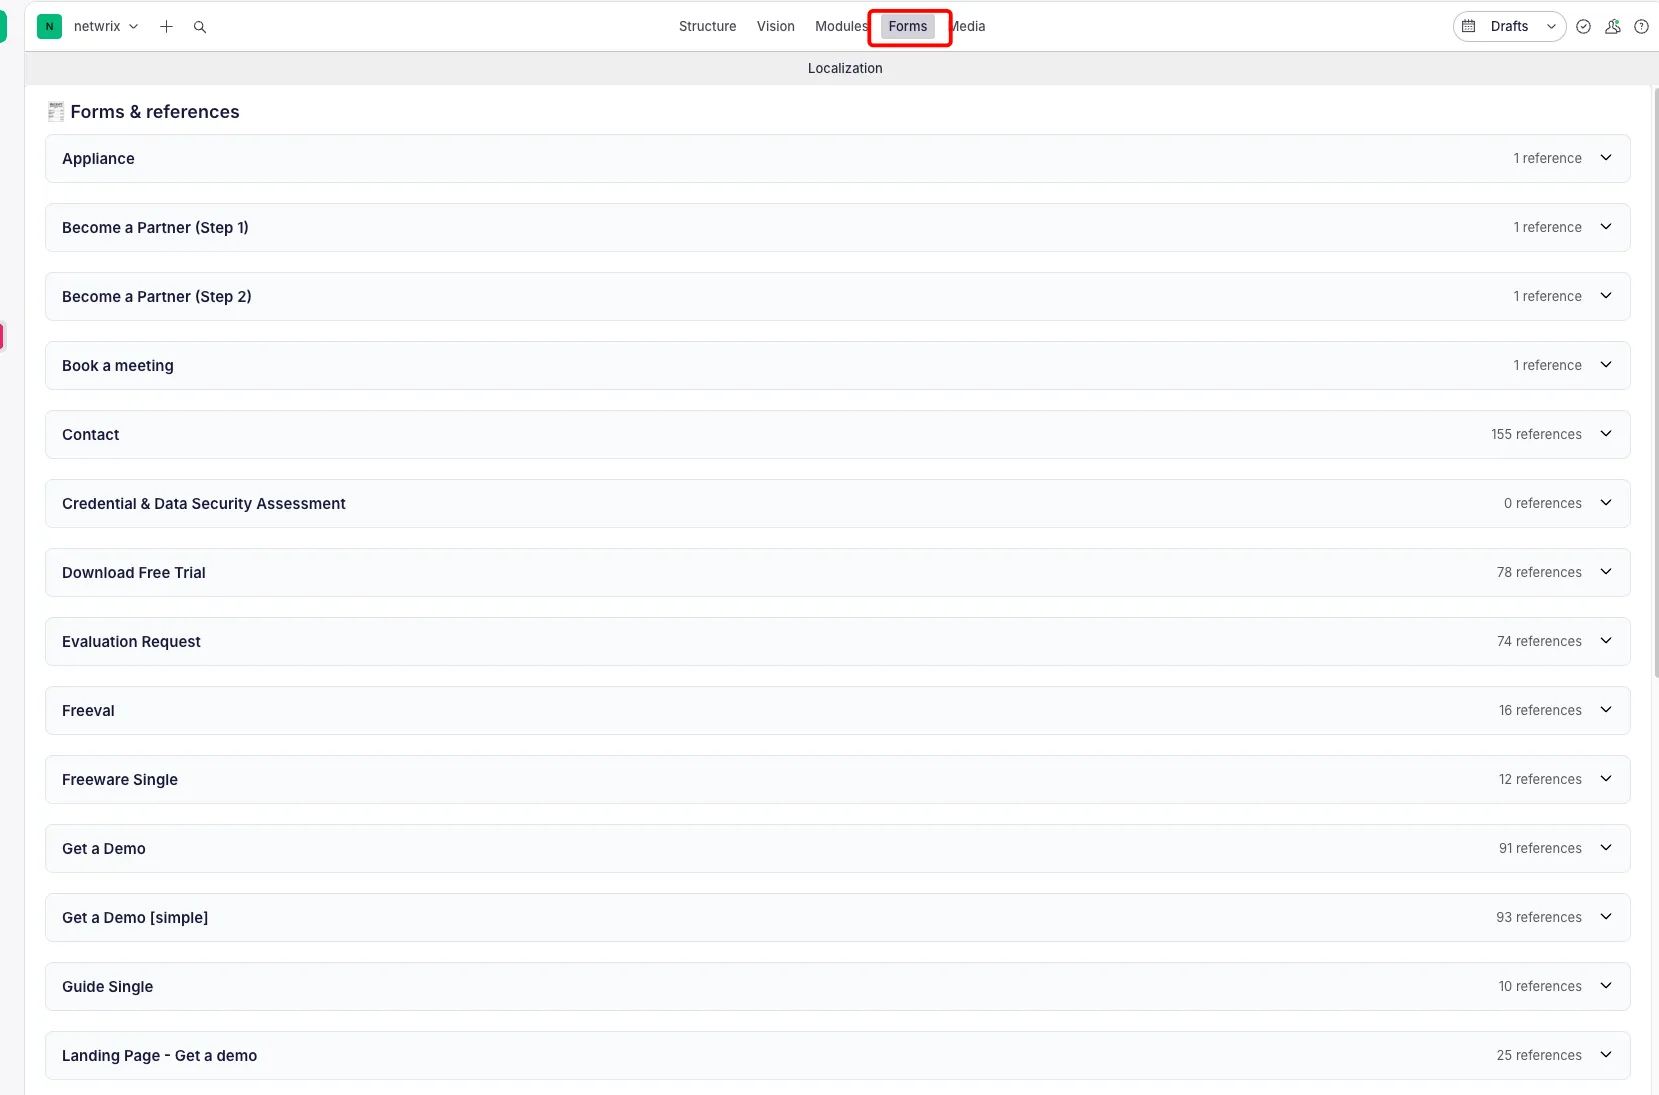Click the Get a Demo [simple] title

[x=135, y=918]
